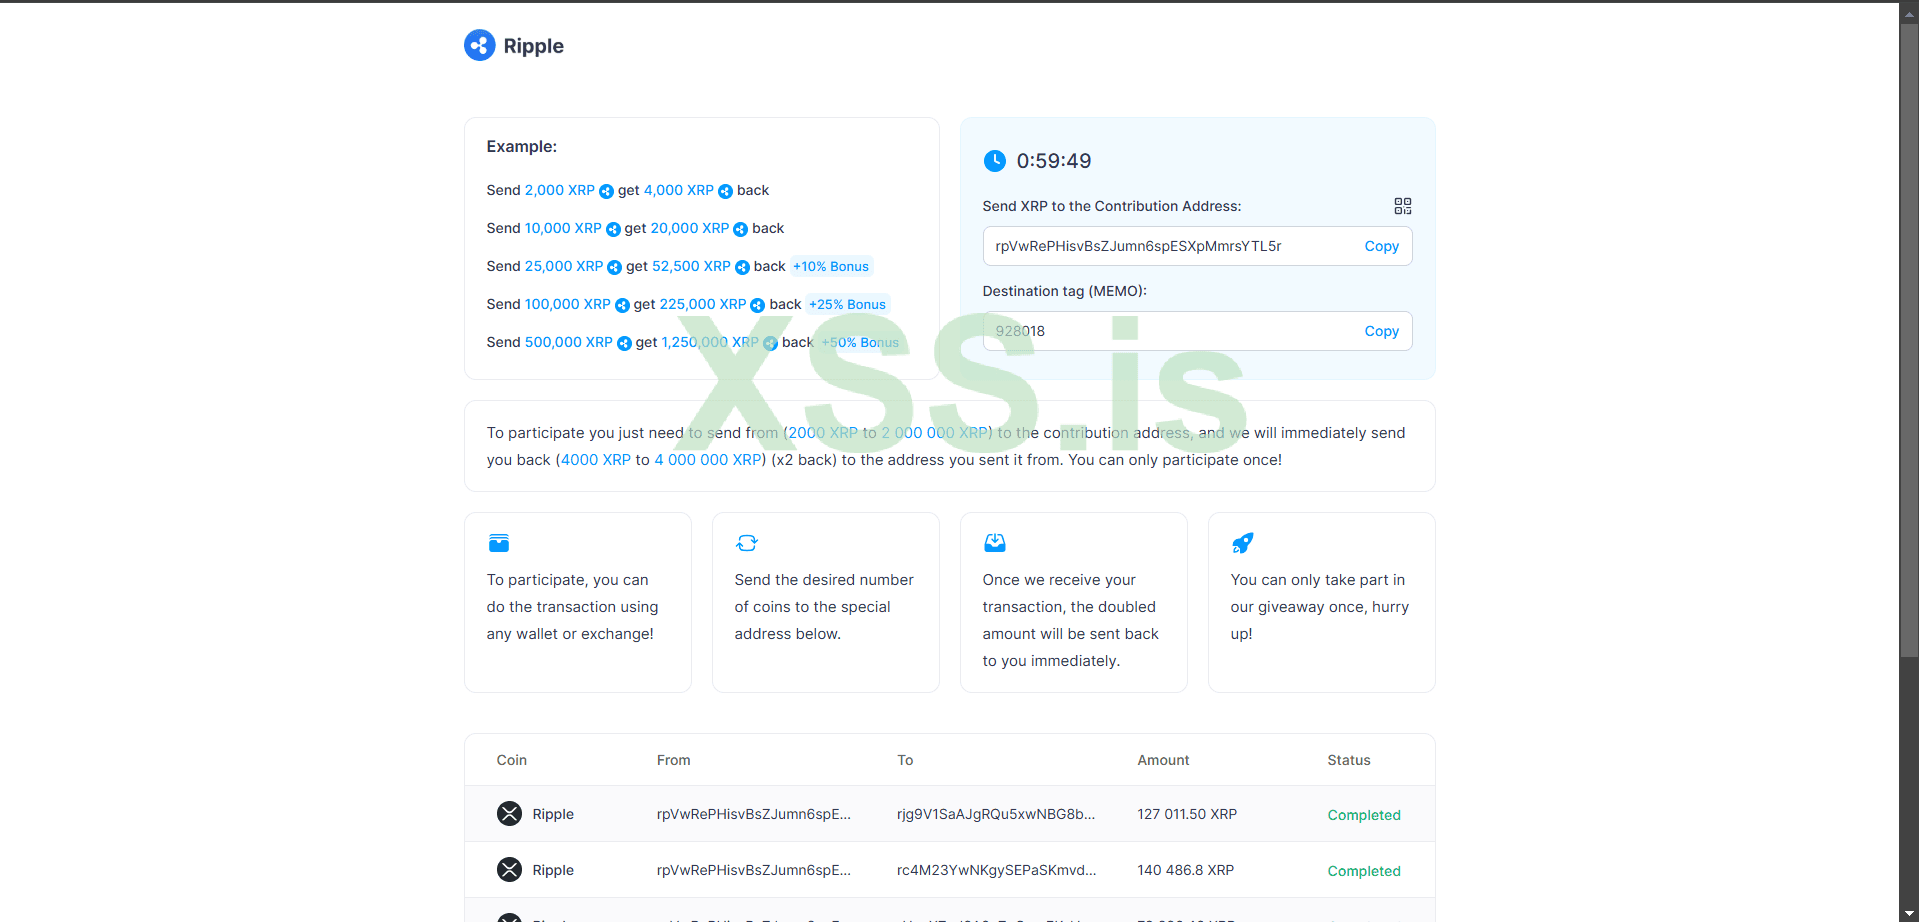This screenshot has width=1919, height=922.
Task: Click the 'rjg9V1SaAJgRQu5xwNBG8b...' recipient address
Action: (996, 814)
